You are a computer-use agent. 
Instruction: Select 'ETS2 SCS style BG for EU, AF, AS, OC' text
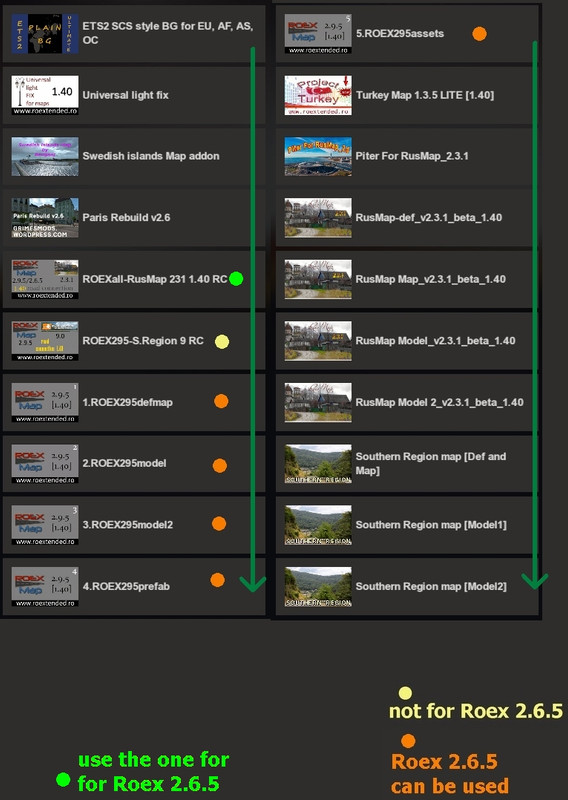coord(168,33)
